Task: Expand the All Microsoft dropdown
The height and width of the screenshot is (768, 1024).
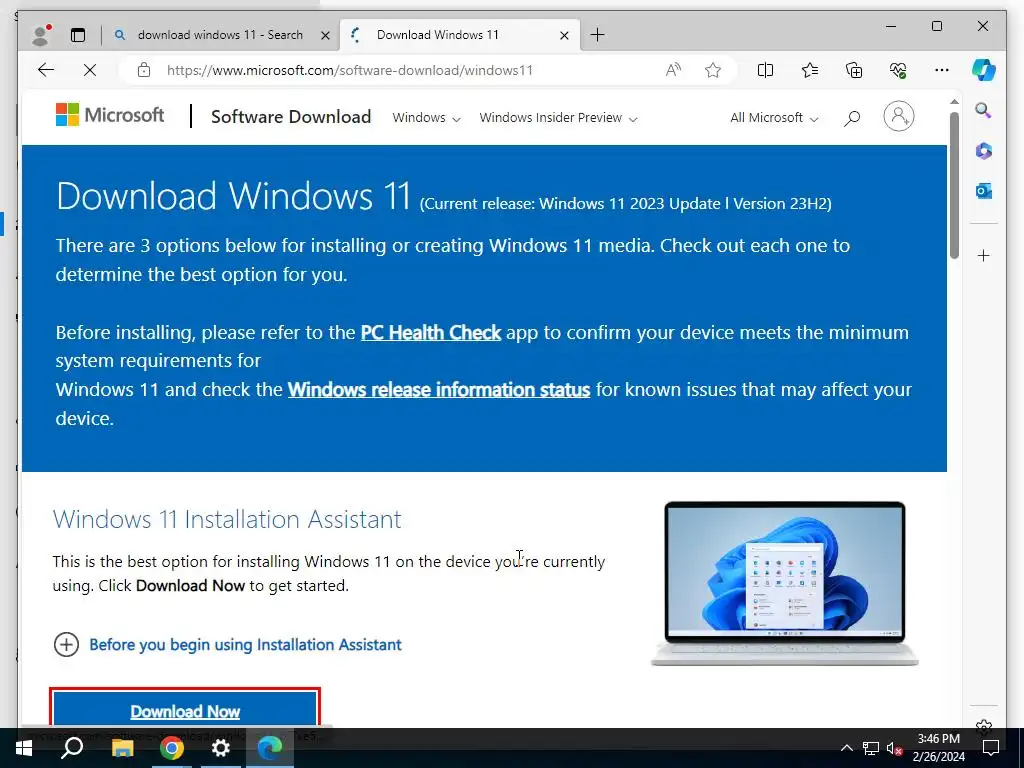Action: click(774, 118)
